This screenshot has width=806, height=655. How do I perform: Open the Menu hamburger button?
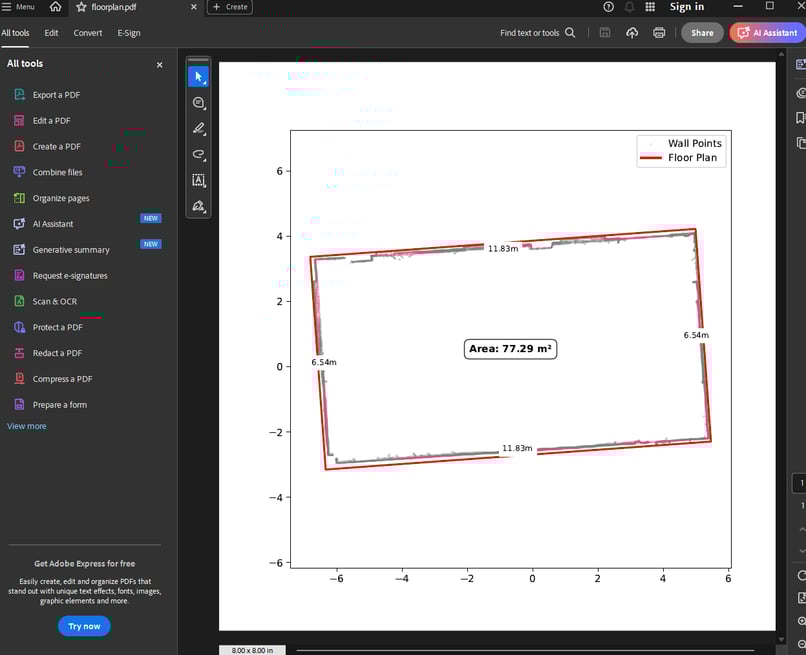(x=18, y=7)
